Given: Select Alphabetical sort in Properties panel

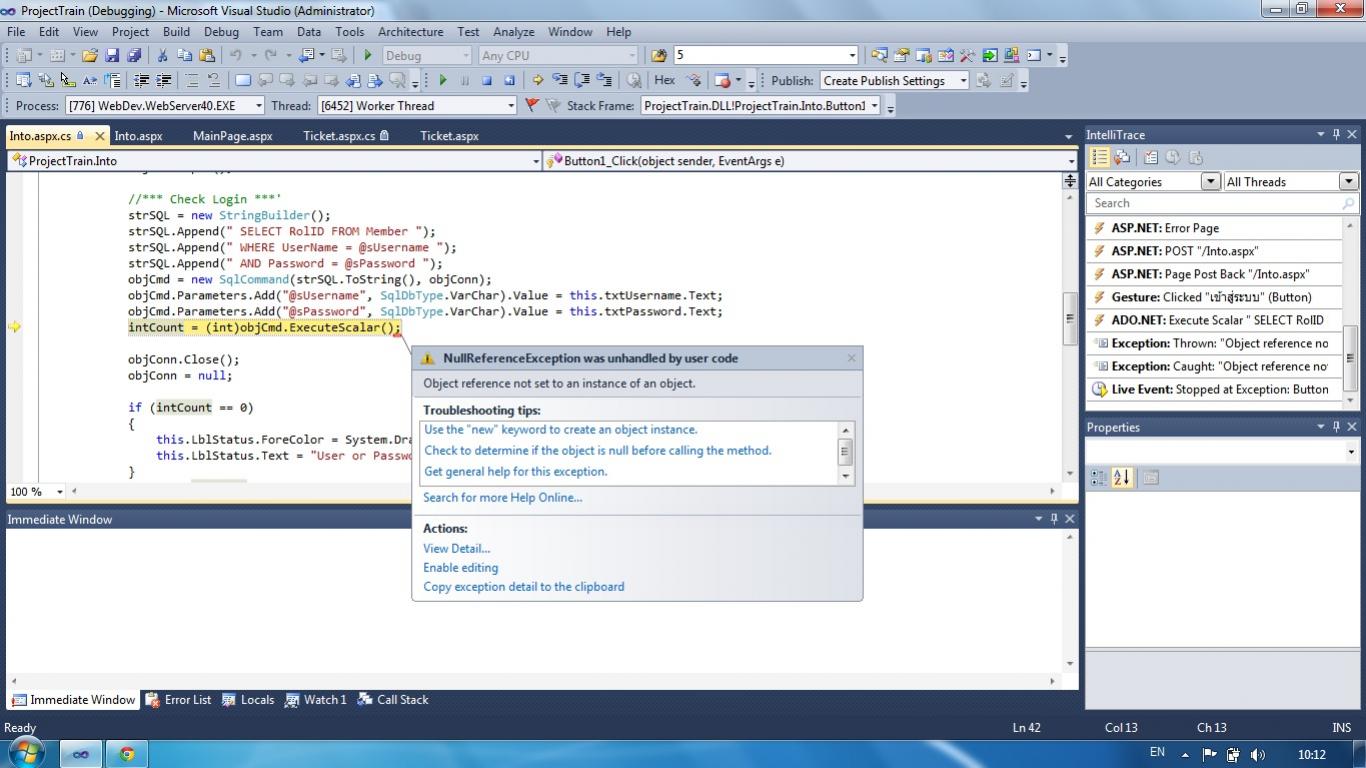Looking at the screenshot, I should pyautogui.click(x=1121, y=478).
